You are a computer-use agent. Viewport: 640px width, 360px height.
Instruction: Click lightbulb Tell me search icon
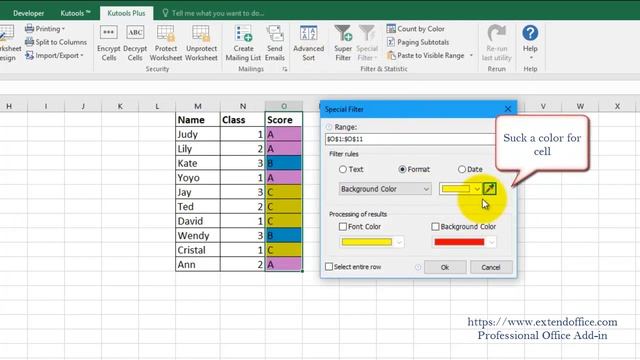(165, 13)
